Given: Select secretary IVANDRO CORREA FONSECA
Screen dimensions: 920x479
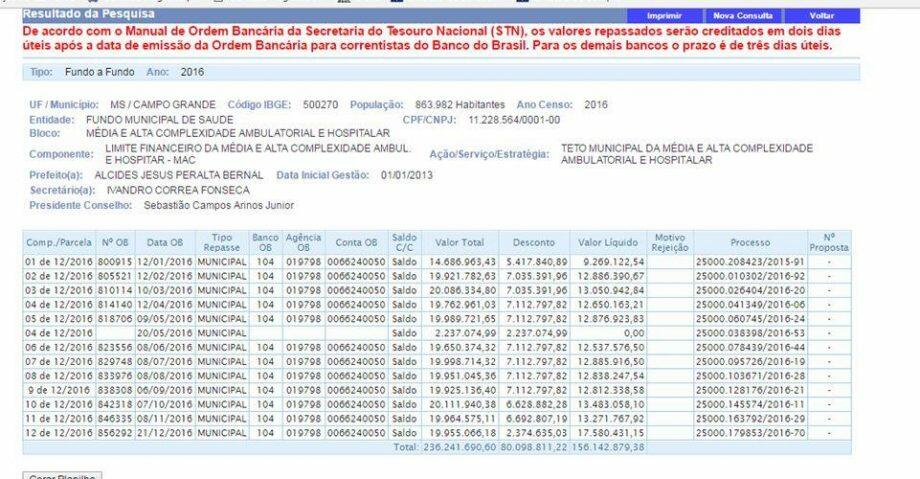Looking at the screenshot, I should 178,191.
